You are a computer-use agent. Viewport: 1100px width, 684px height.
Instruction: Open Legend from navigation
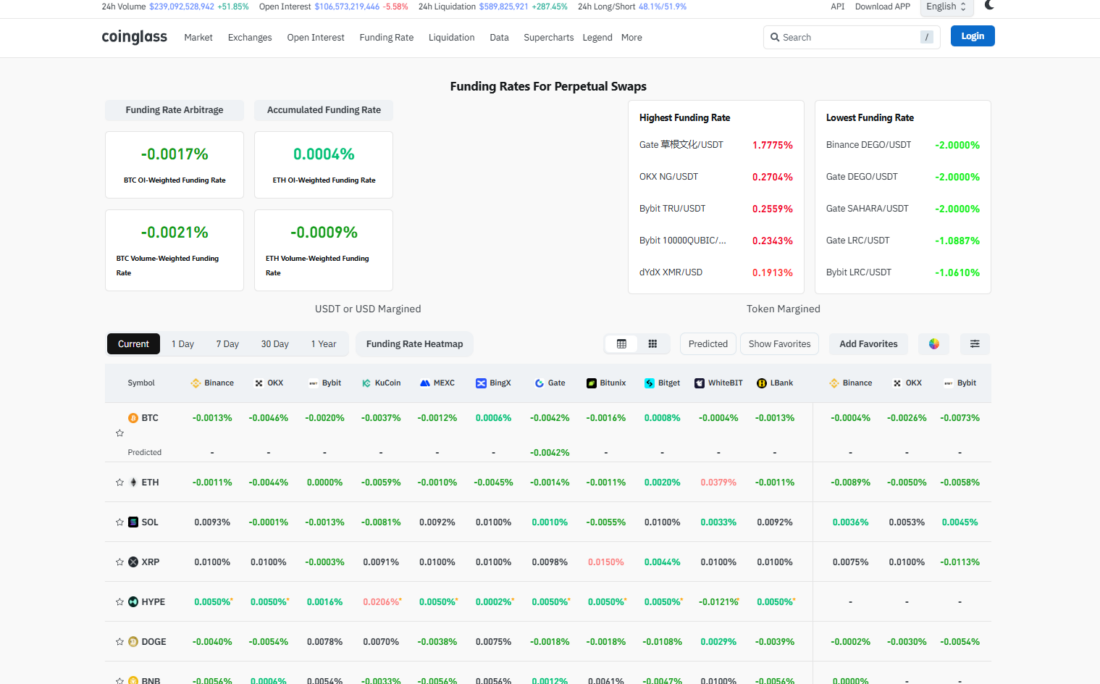[x=597, y=37]
